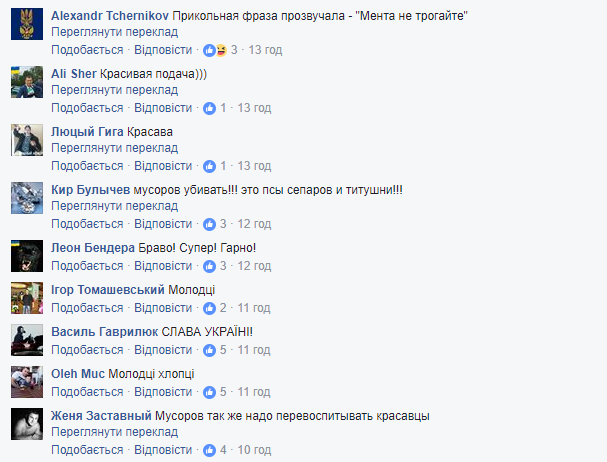Image resolution: width=607 pixels, height=462 pixels.
Task: Click Переглянути переклад under Женя Заставный's comment
Action: point(114,432)
